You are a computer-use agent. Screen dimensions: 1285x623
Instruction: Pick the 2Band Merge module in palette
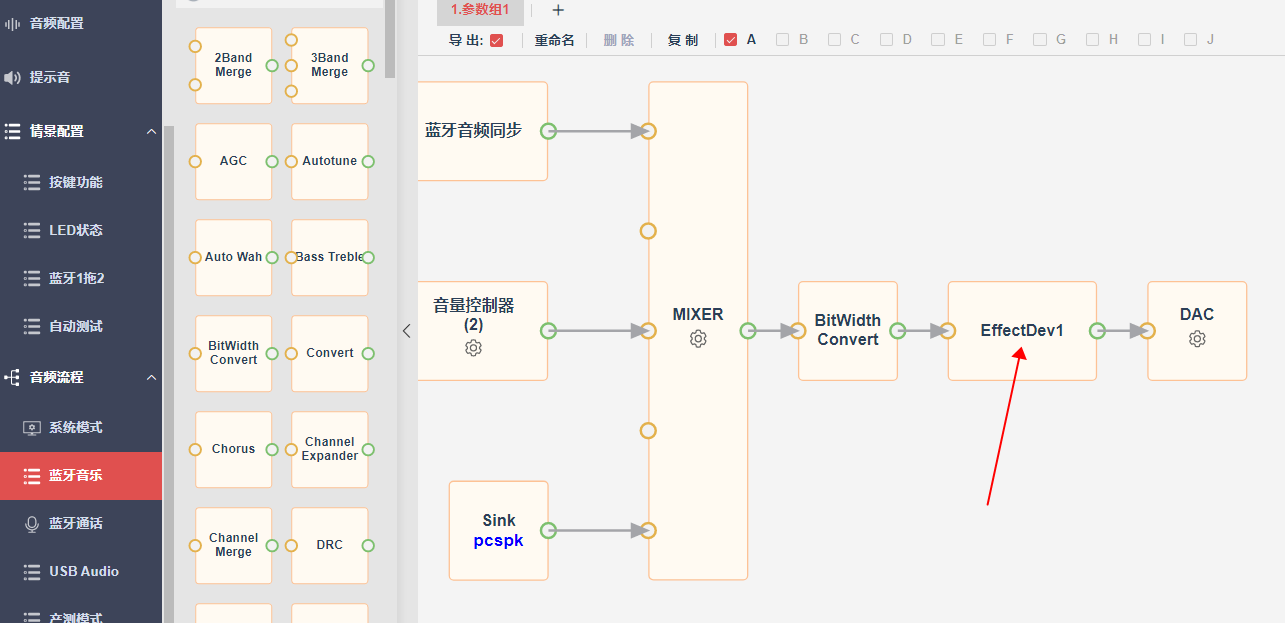click(x=233, y=65)
